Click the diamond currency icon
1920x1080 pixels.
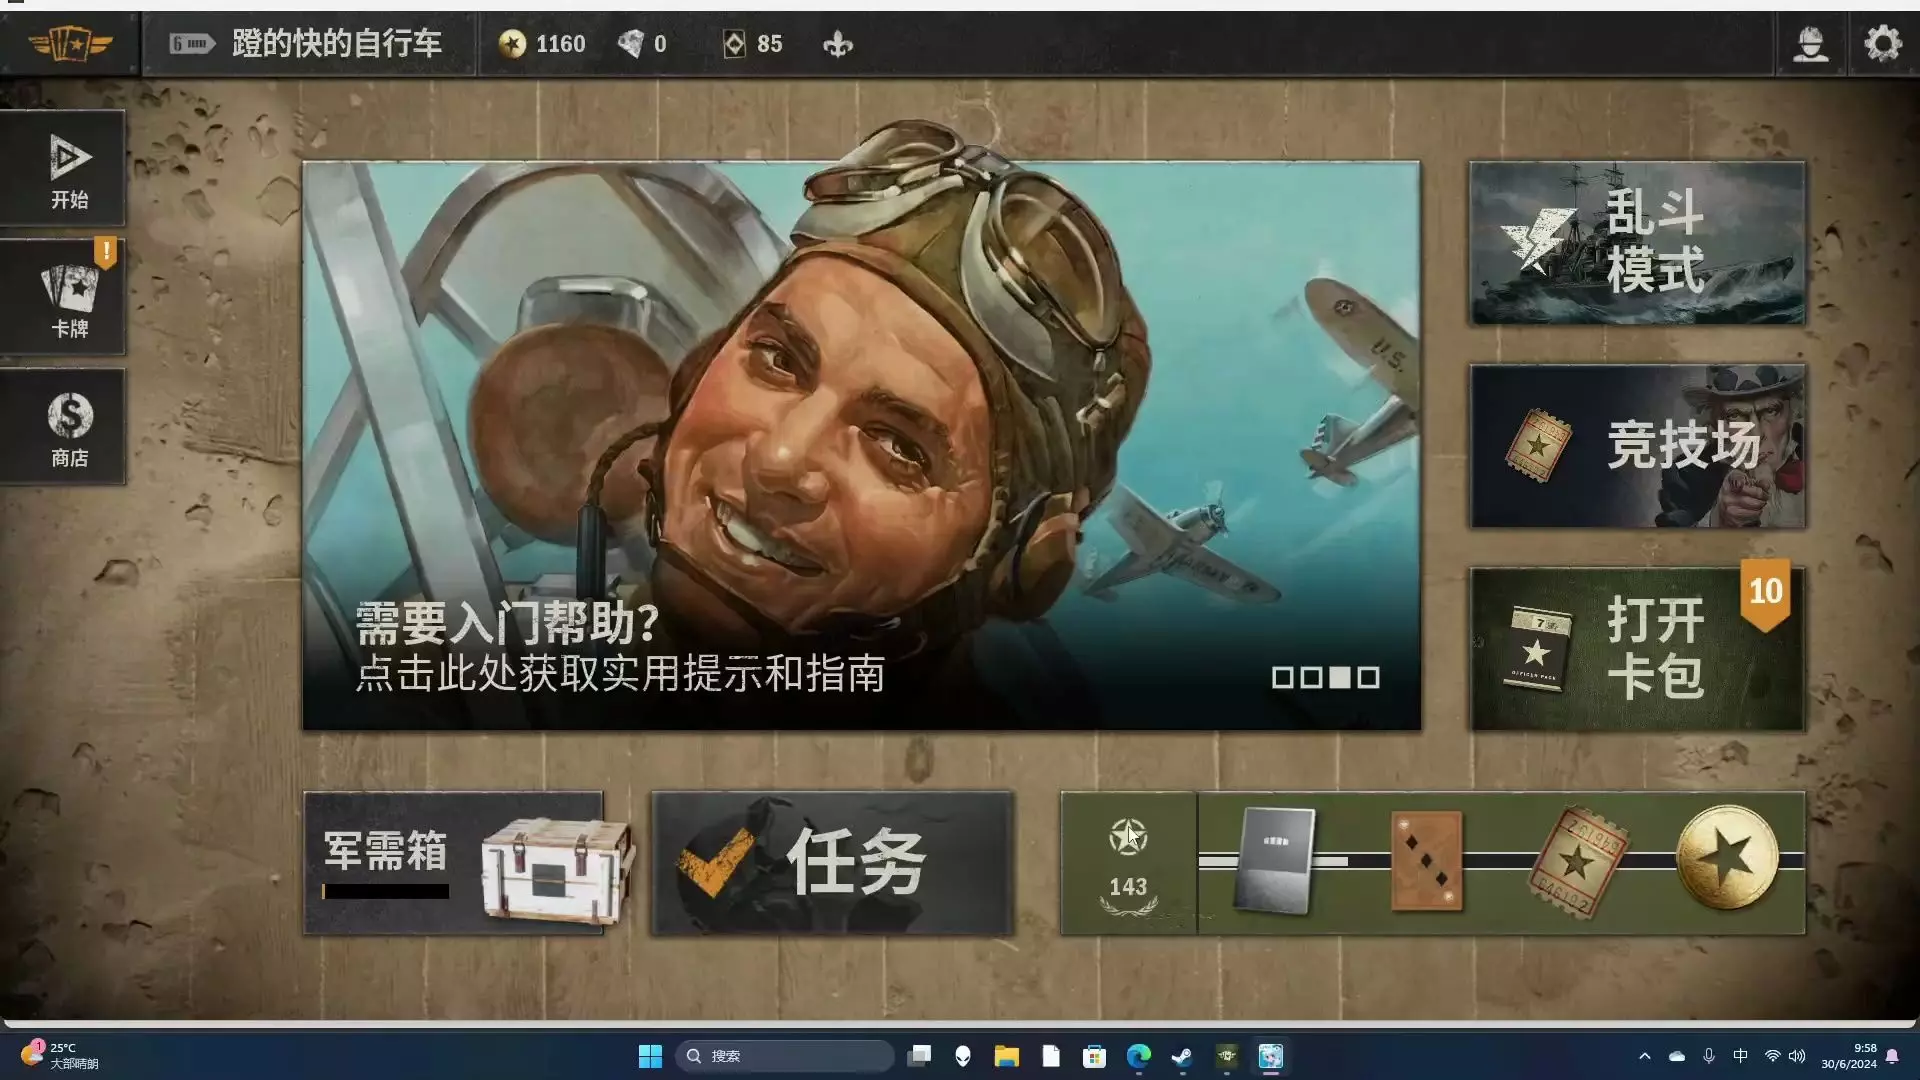click(631, 44)
